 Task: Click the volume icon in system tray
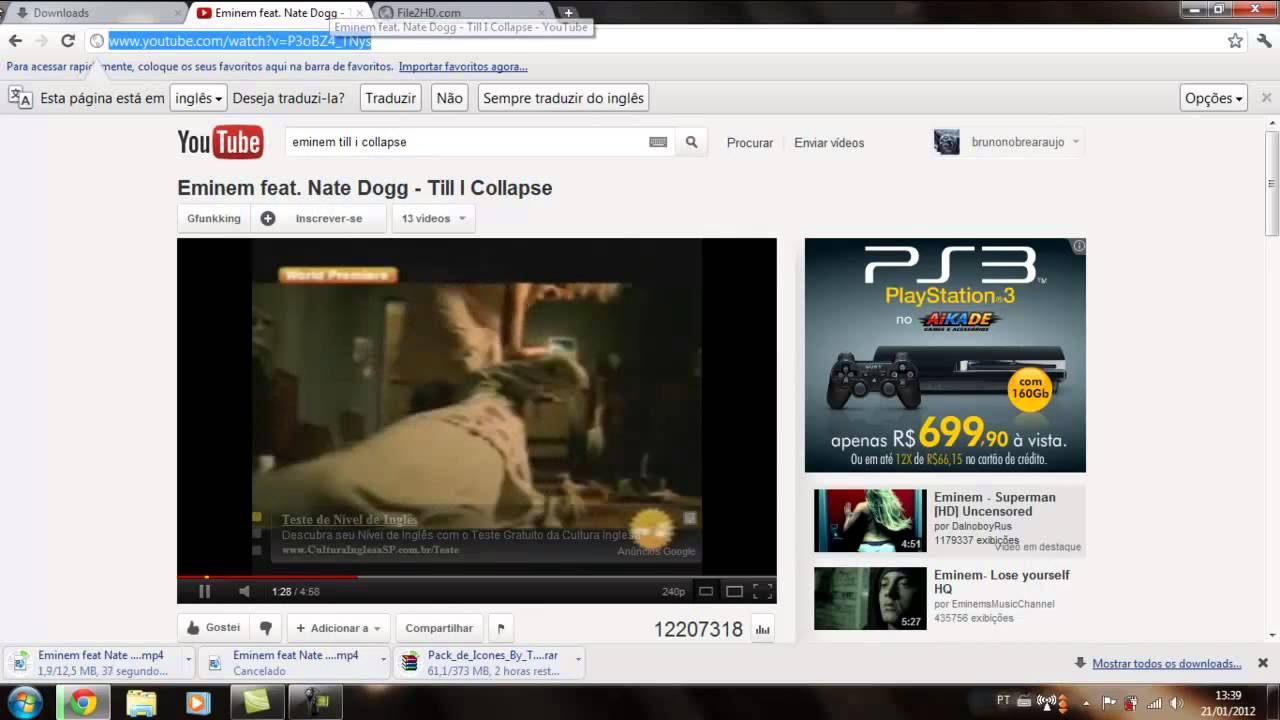pos(1177,702)
